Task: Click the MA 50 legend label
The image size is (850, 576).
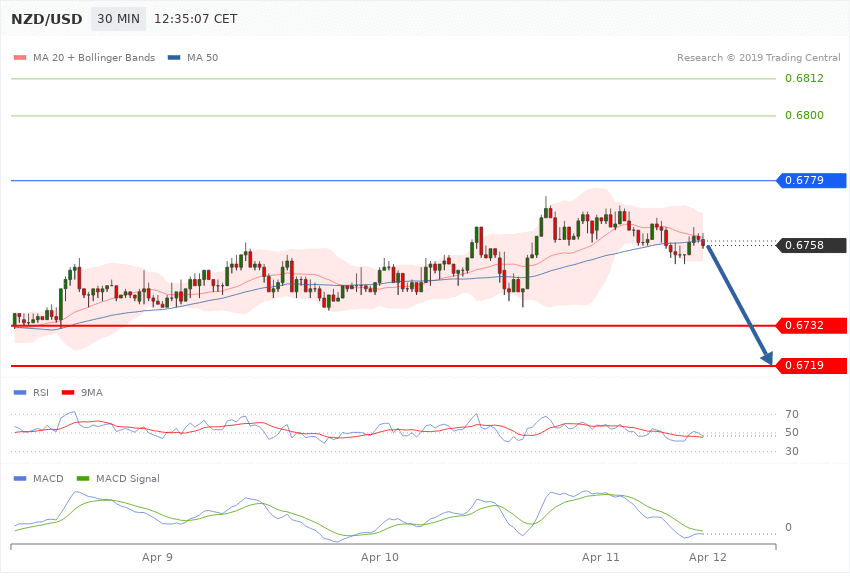Action: pyautogui.click(x=202, y=57)
